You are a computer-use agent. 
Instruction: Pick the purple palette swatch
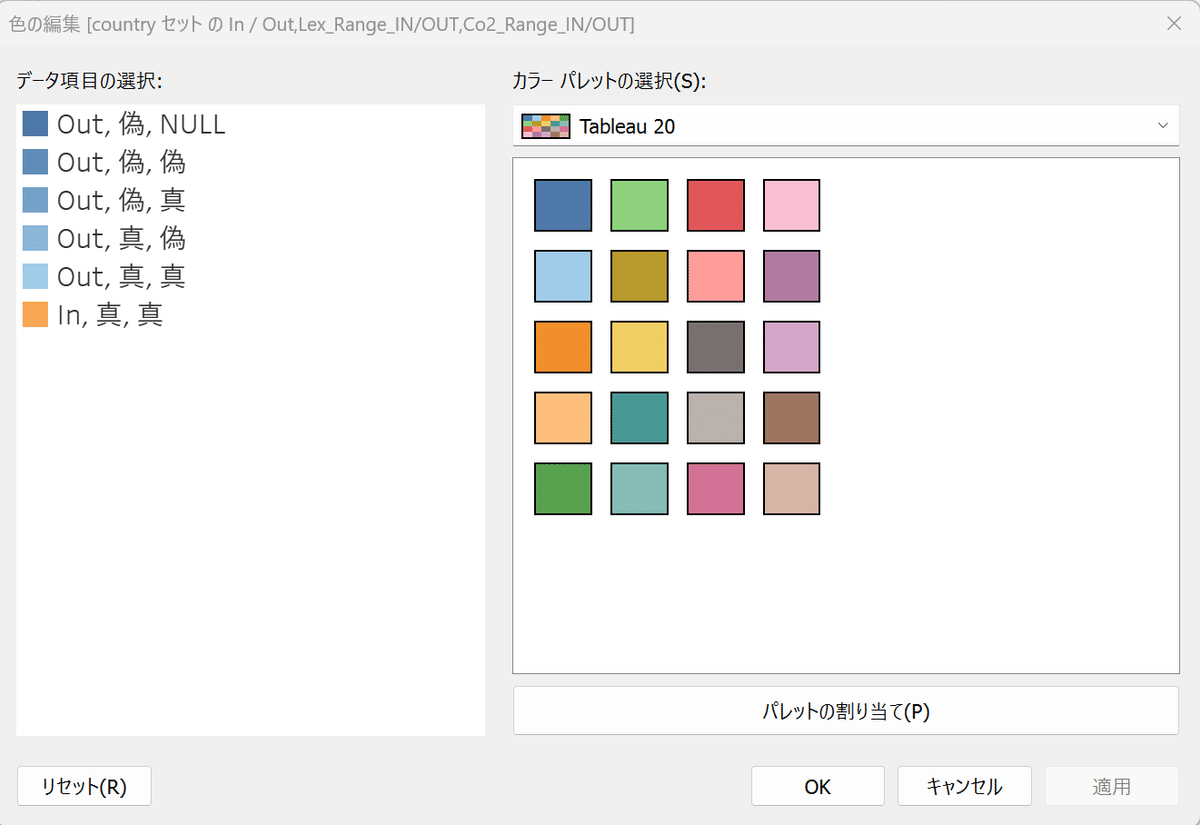(792, 276)
